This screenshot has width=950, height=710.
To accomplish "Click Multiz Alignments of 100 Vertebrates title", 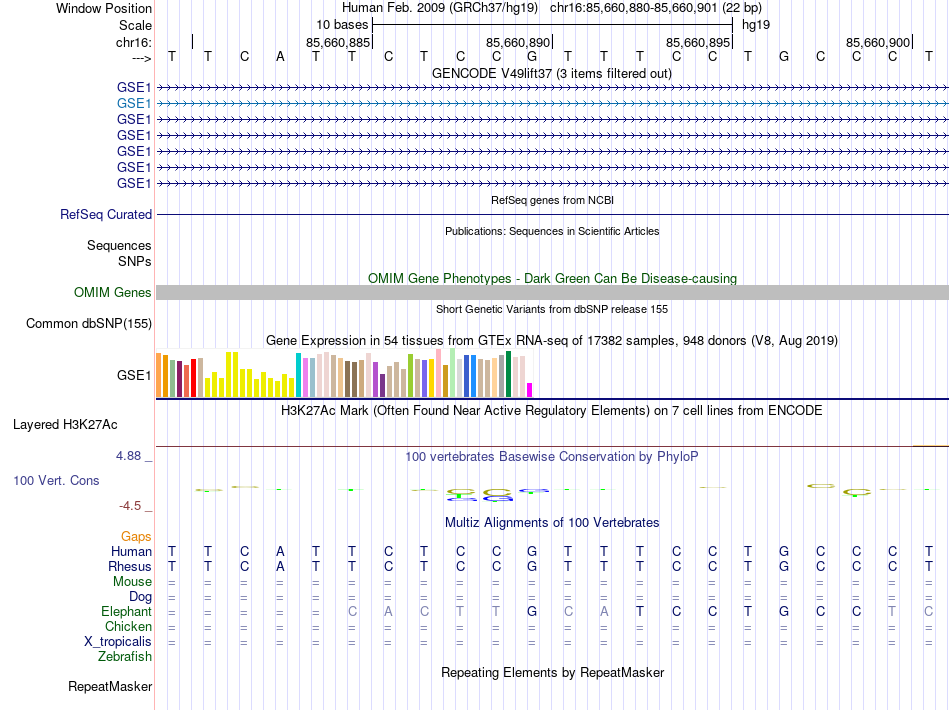I will (x=551, y=523).
